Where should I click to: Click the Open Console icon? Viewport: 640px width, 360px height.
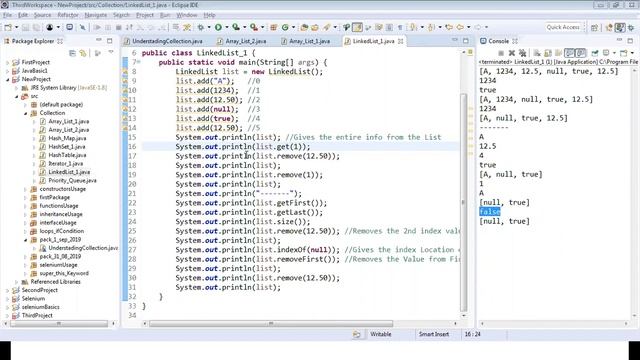coord(623,53)
